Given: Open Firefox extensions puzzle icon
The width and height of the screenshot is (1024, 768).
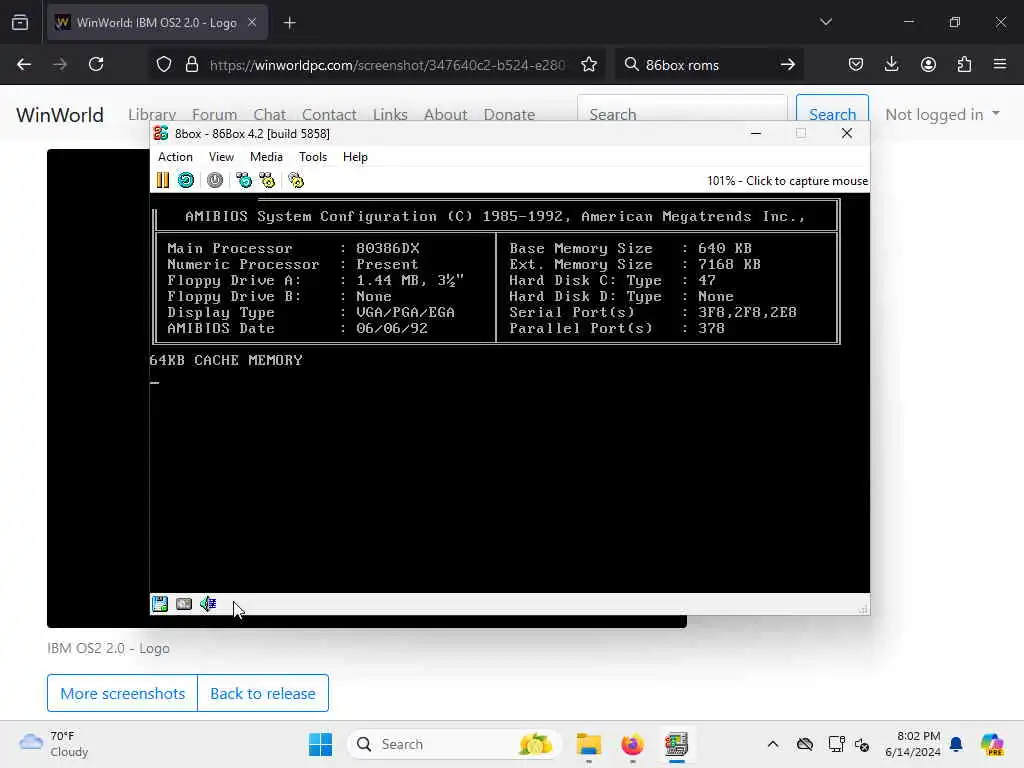Looking at the screenshot, I should pos(964,65).
